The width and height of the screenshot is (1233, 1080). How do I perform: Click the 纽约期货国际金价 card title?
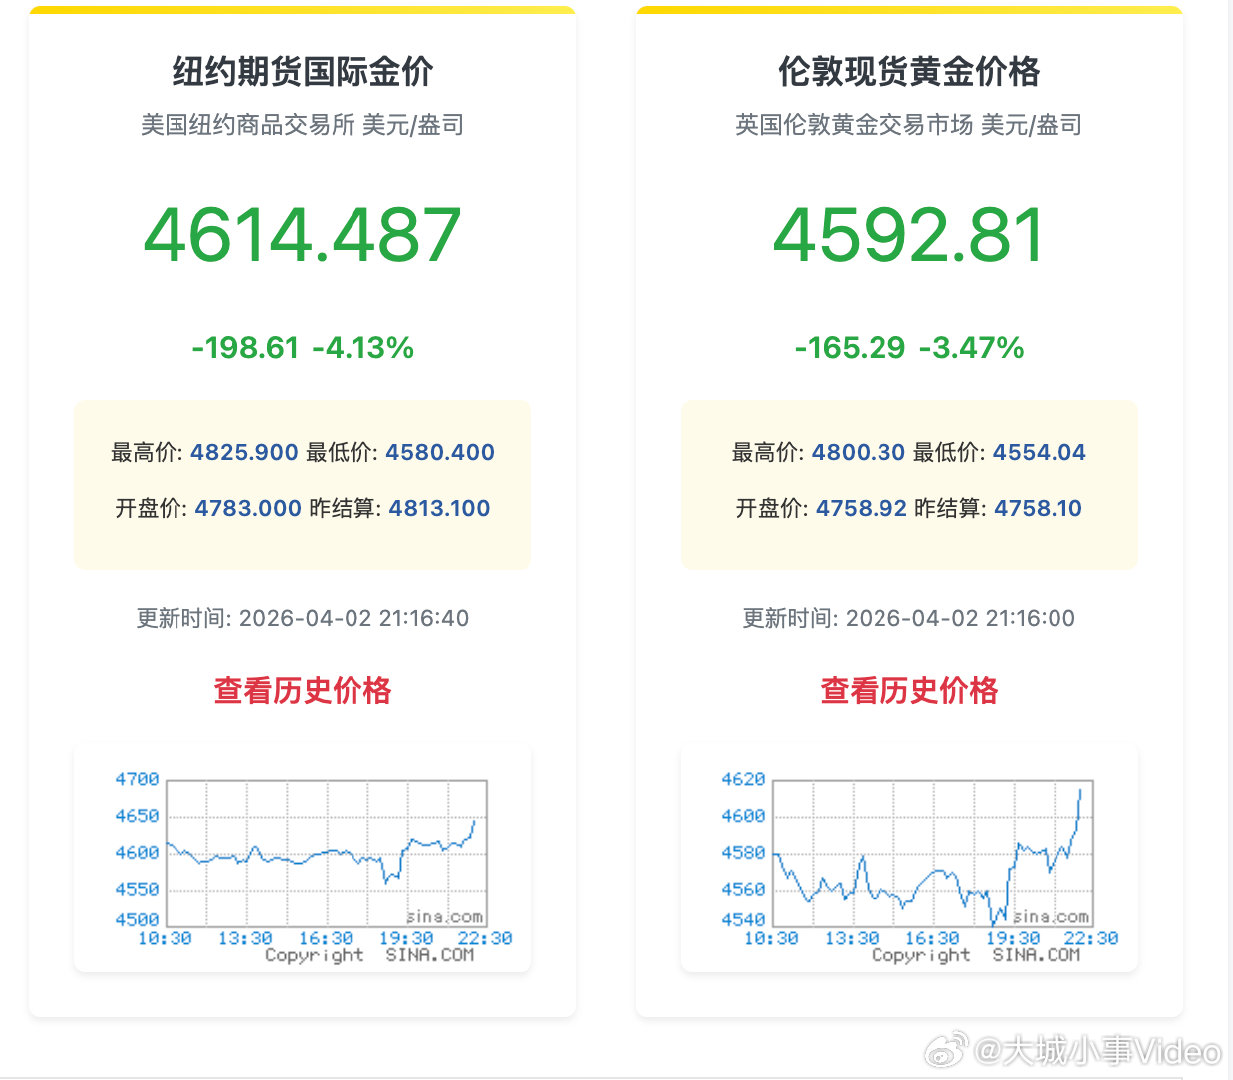click(301, 73)
